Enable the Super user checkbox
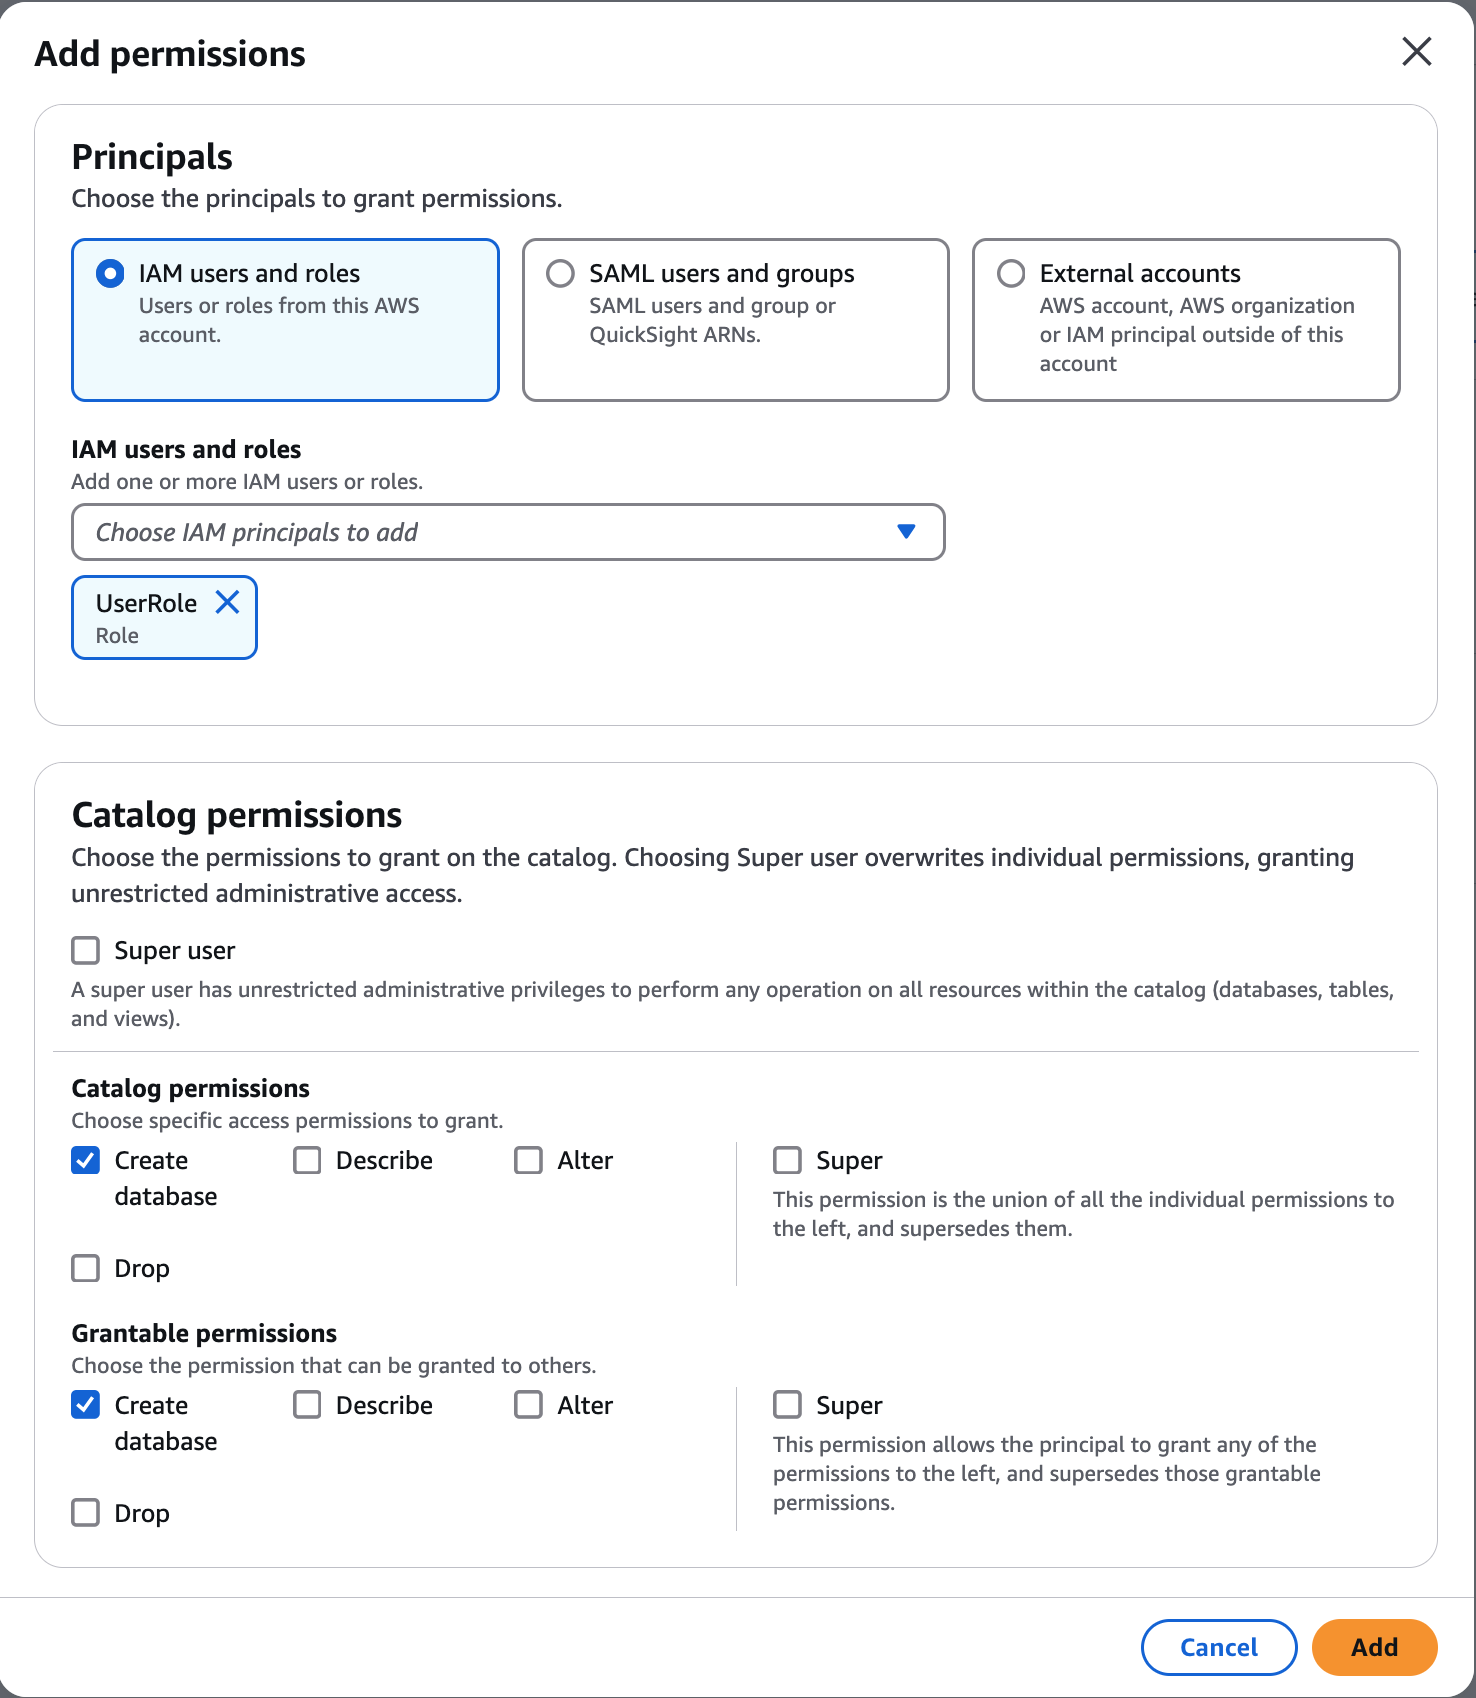The width and height of the screenshot is (1476, 1698). click(85, 950)
